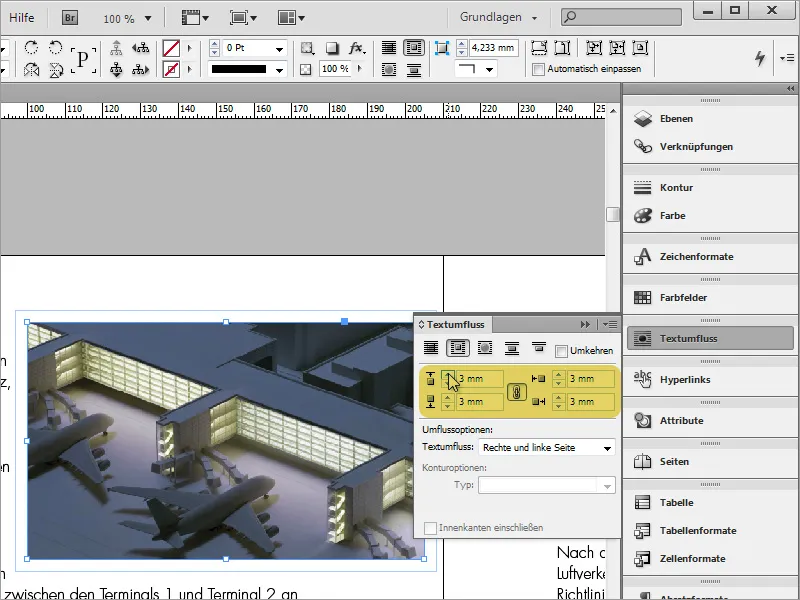
Task: Open the Attribute panel
Action: [x=709, y=420]
